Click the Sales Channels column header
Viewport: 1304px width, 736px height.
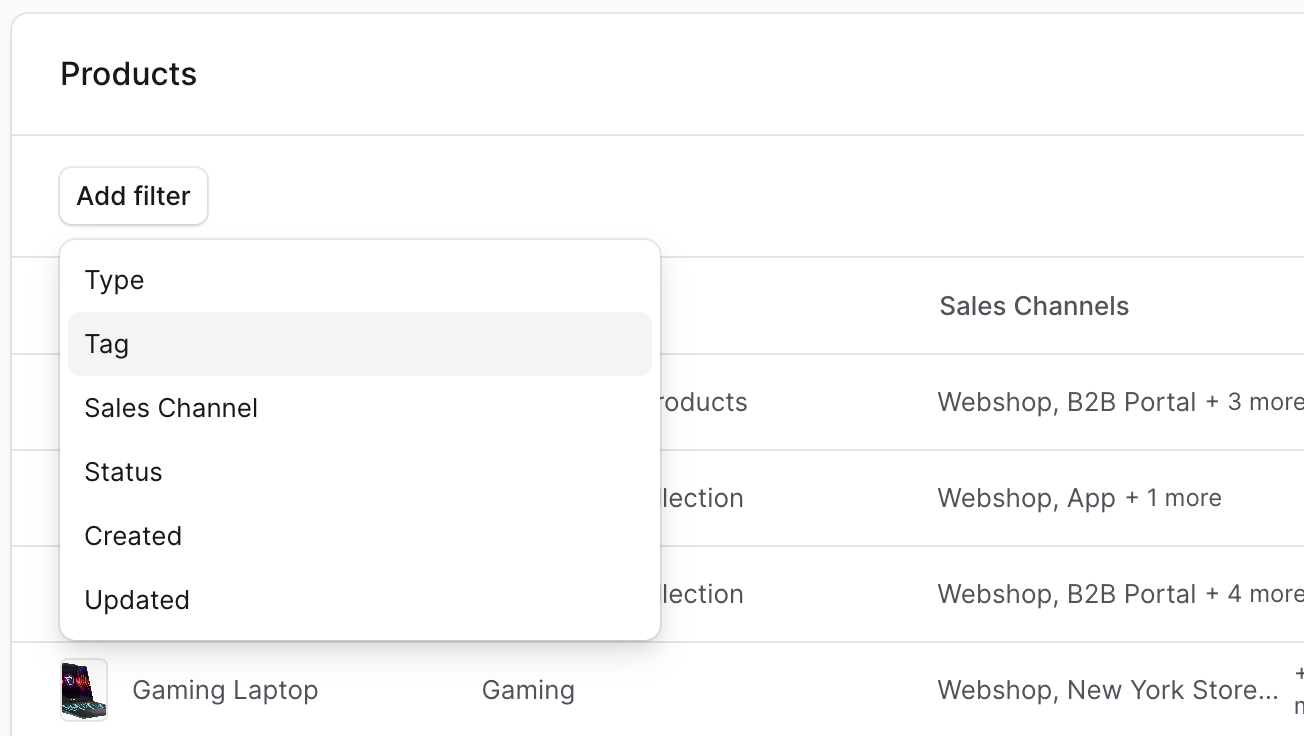(1034, 306)
